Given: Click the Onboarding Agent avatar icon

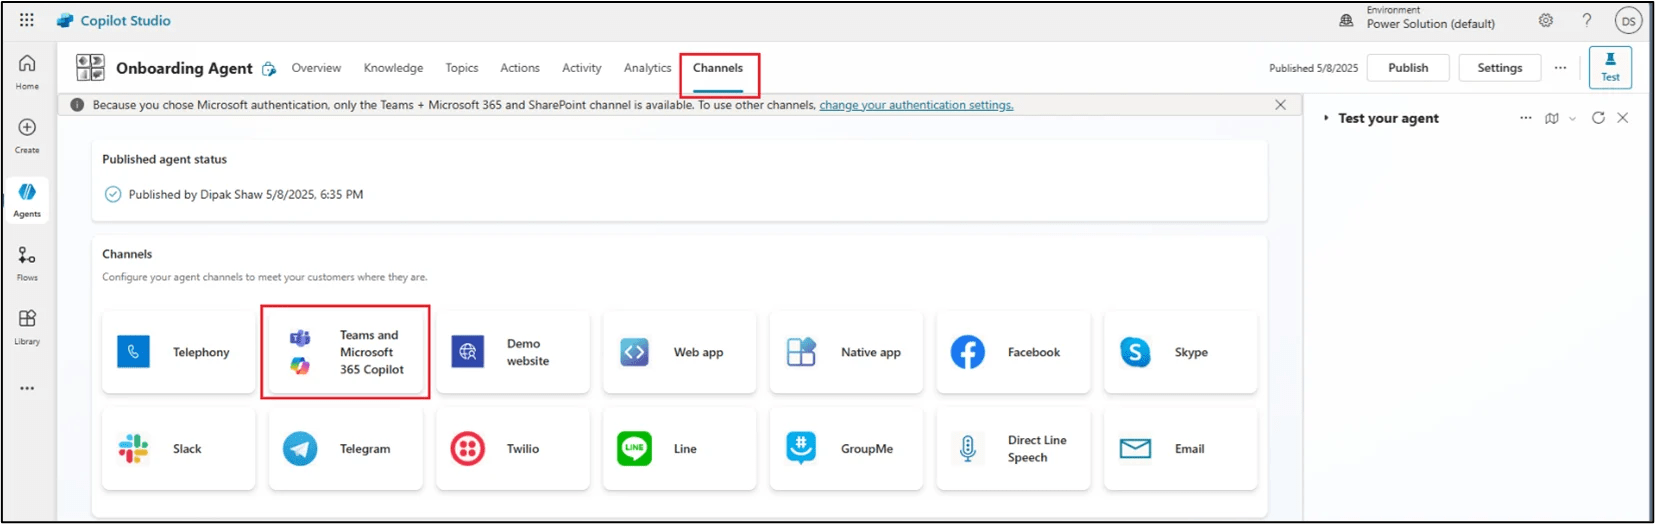Looking at the screenshot, I should pos(90,68).
